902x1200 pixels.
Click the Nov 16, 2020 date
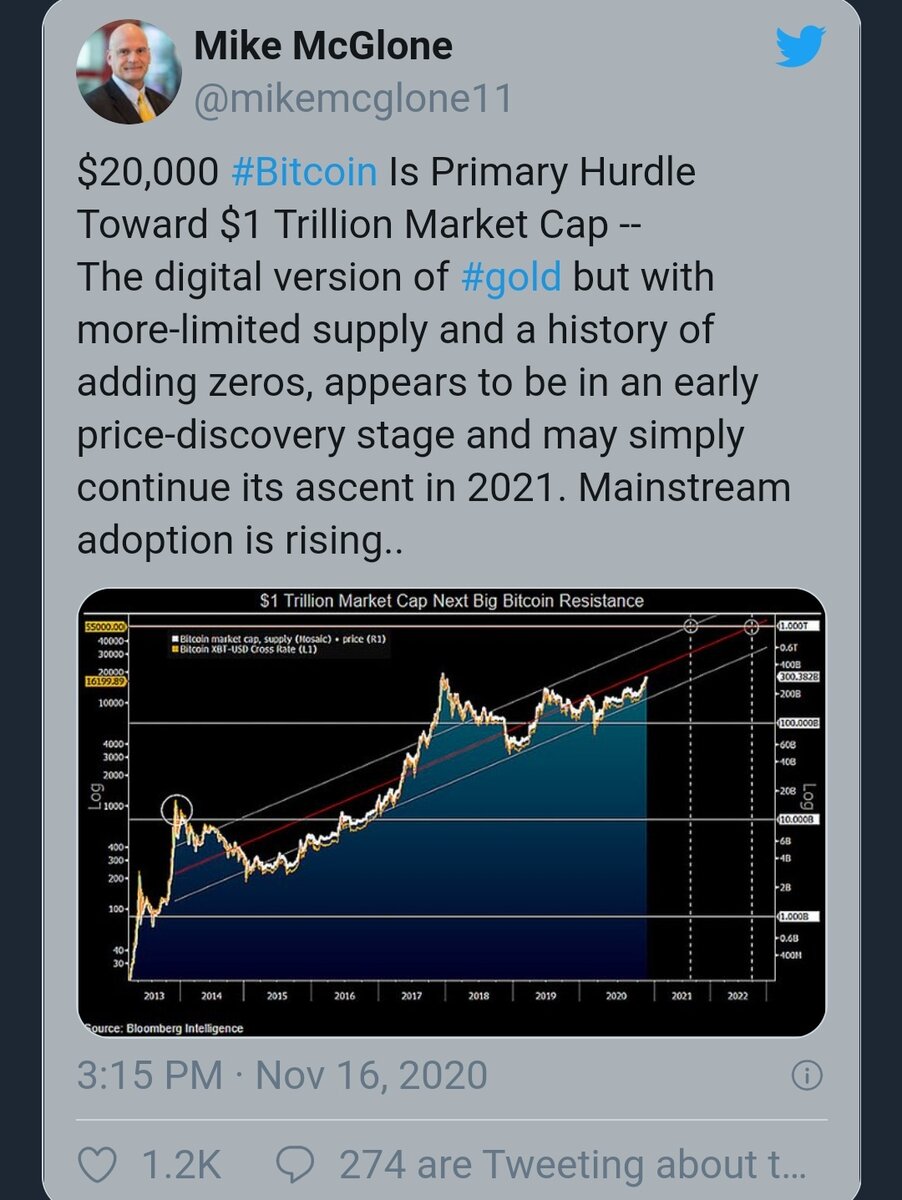[372, 1076]
